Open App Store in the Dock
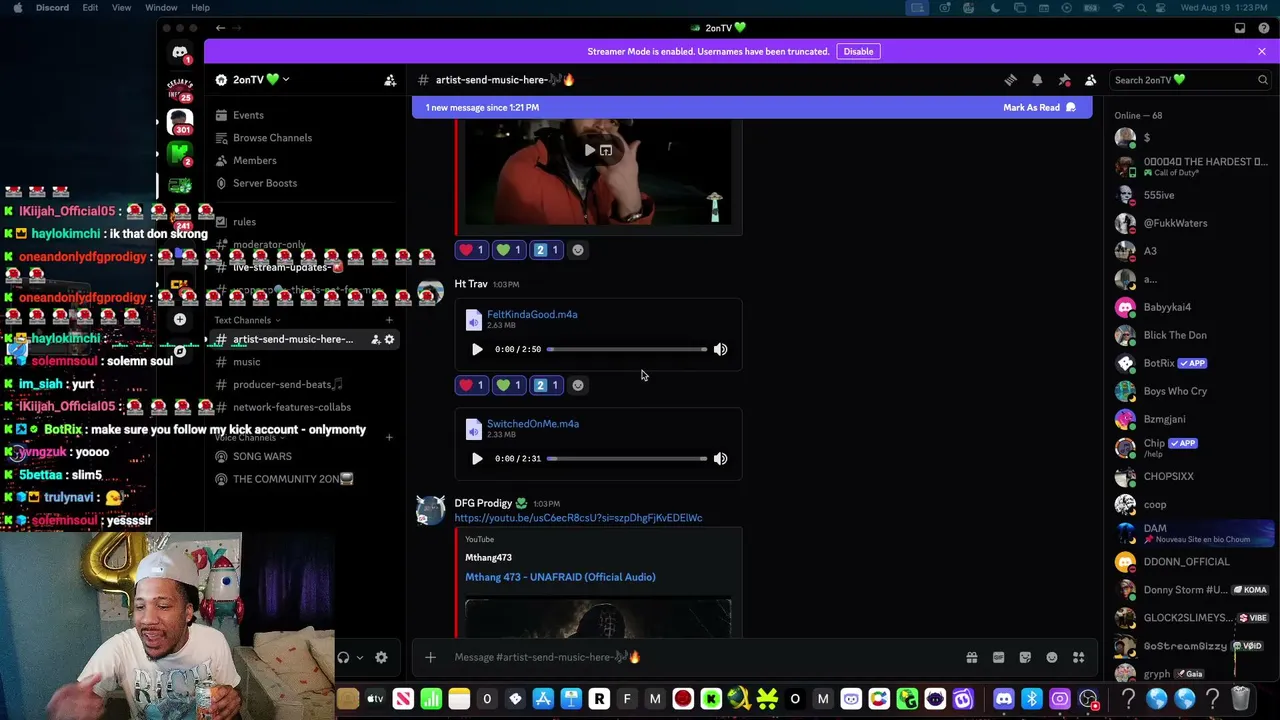The image size is (1280, 720). (x=543, y=699)
